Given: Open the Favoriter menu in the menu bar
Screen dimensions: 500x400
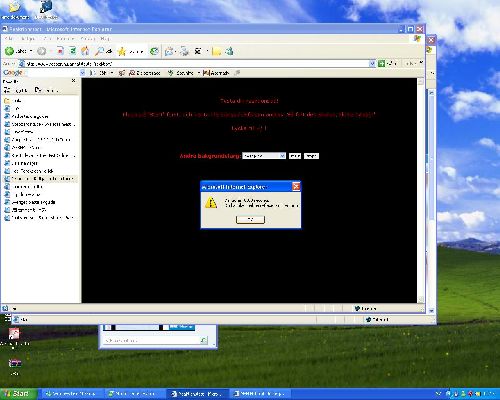Looking at the screenshot, I should (x=65, y=39).
